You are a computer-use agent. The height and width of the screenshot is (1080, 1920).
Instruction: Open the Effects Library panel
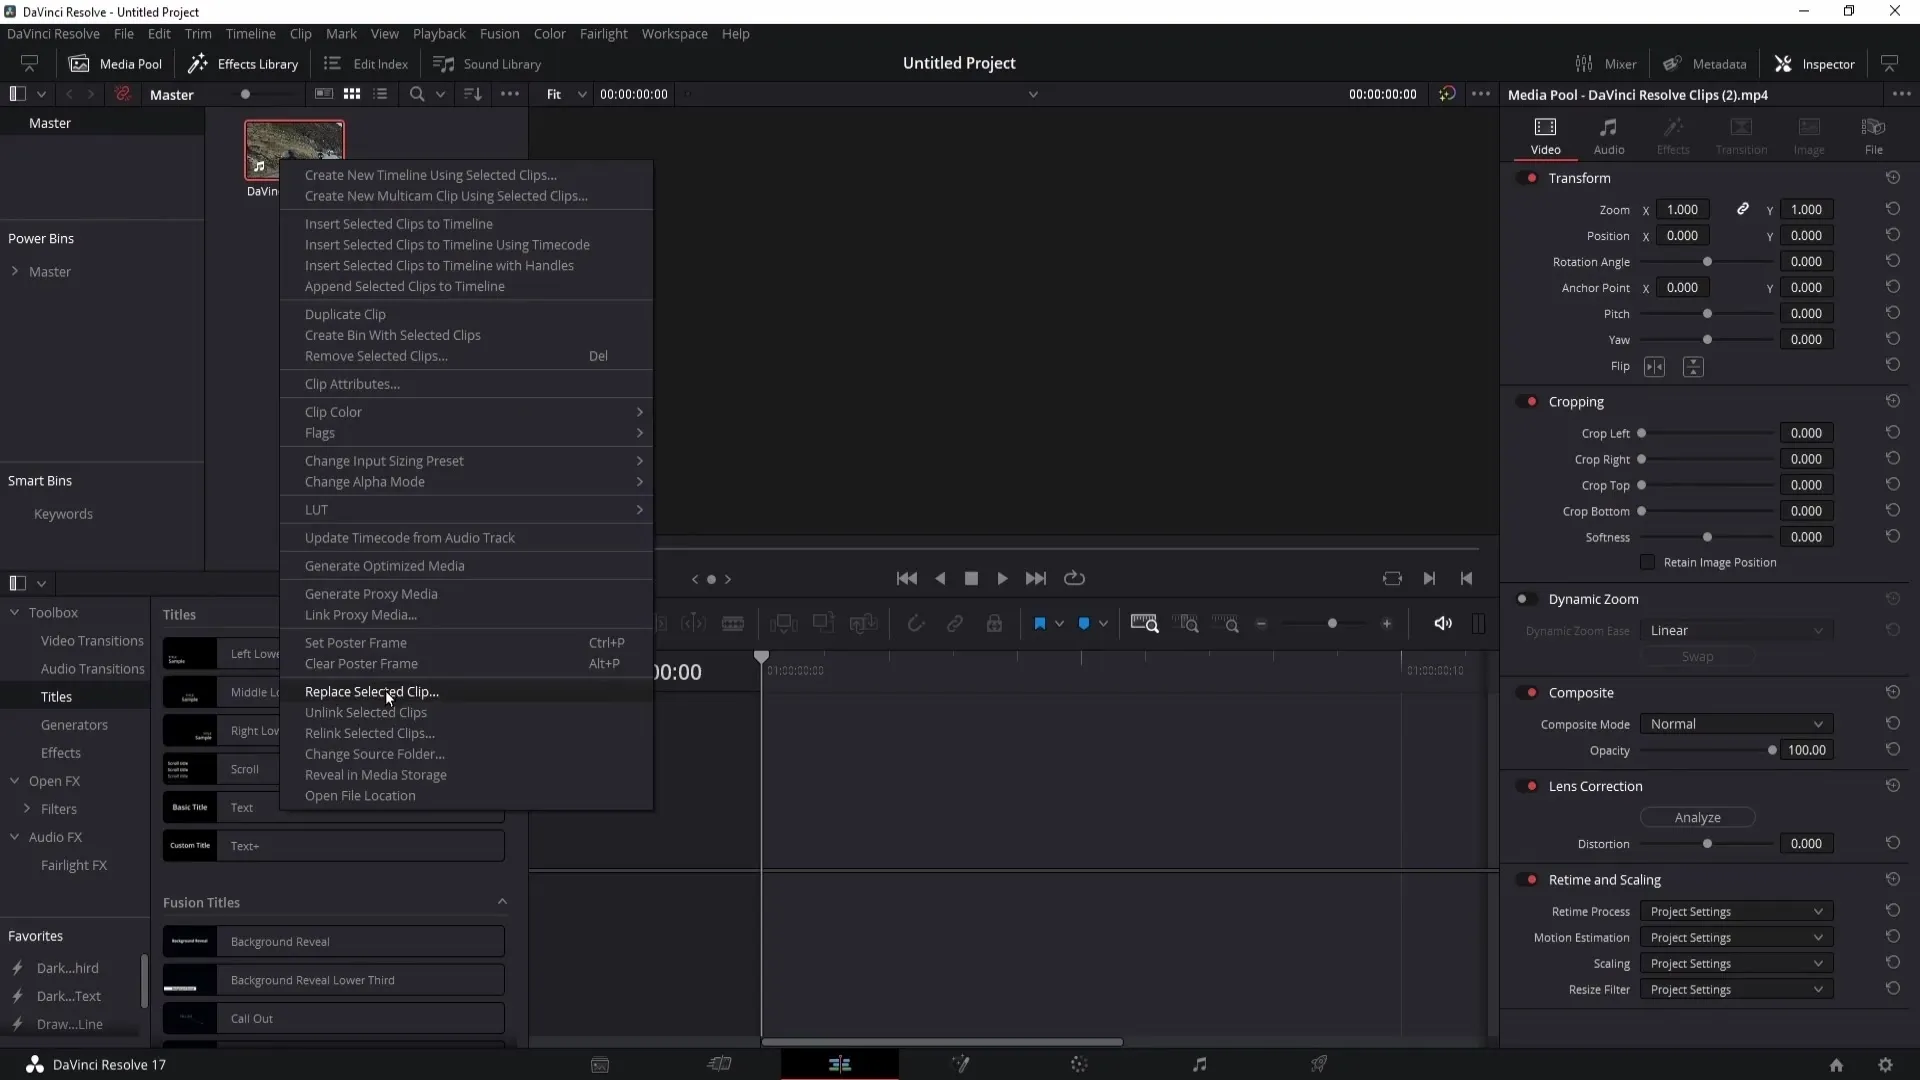pyautogui.click(x=241, y=62)
